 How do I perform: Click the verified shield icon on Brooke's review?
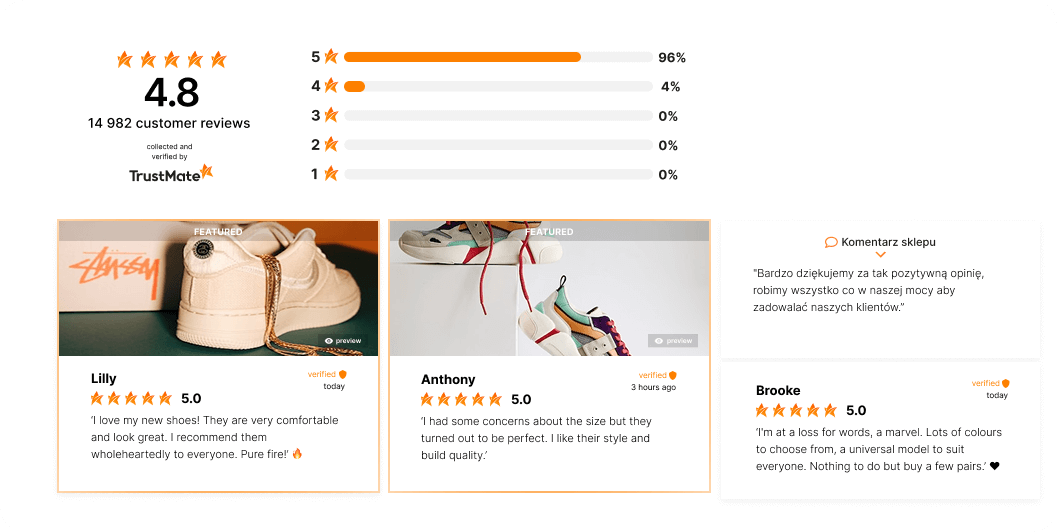point(1006,384)
